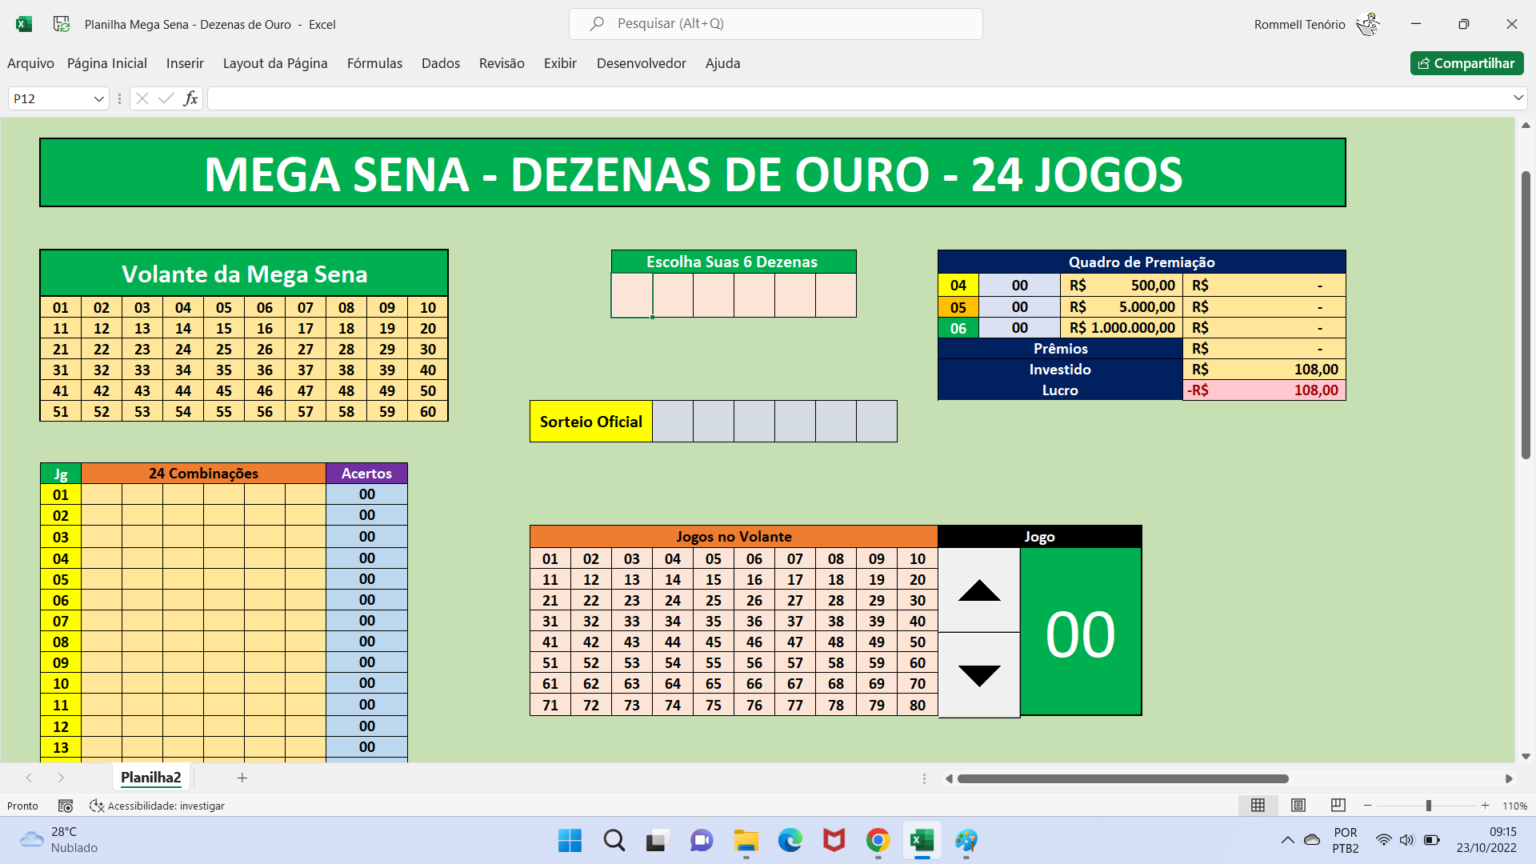Click the AutoSave/save workbook icon

pos(61,24)
